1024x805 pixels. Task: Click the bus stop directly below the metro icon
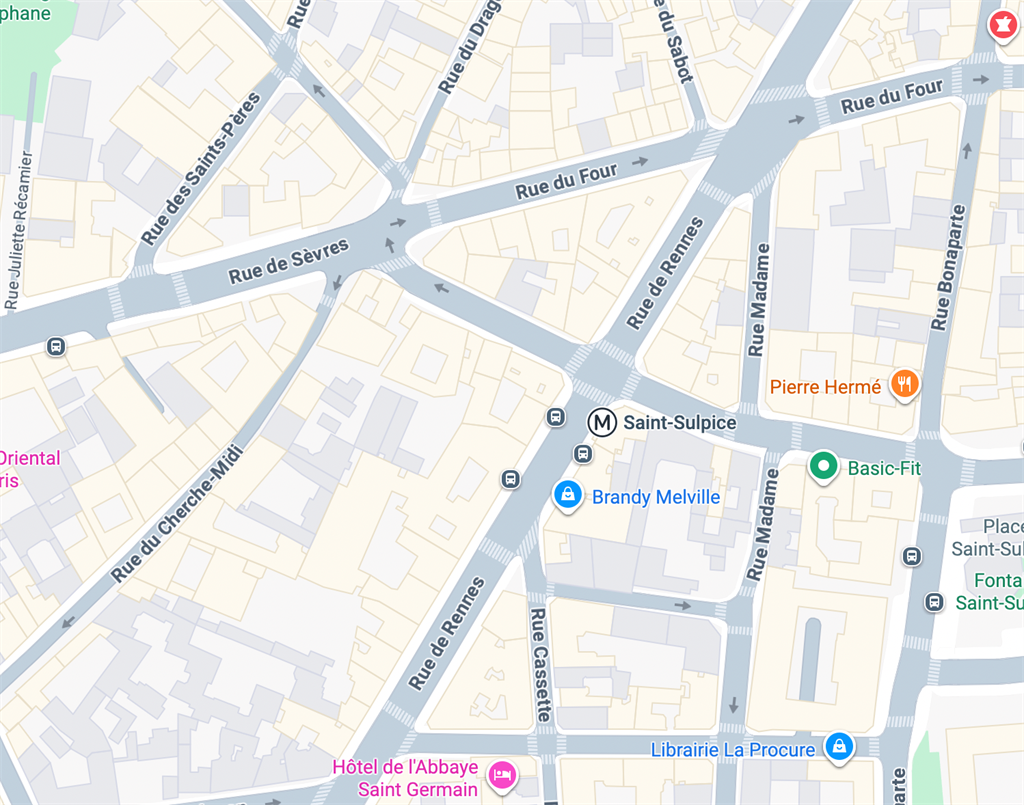click(583, 453)
